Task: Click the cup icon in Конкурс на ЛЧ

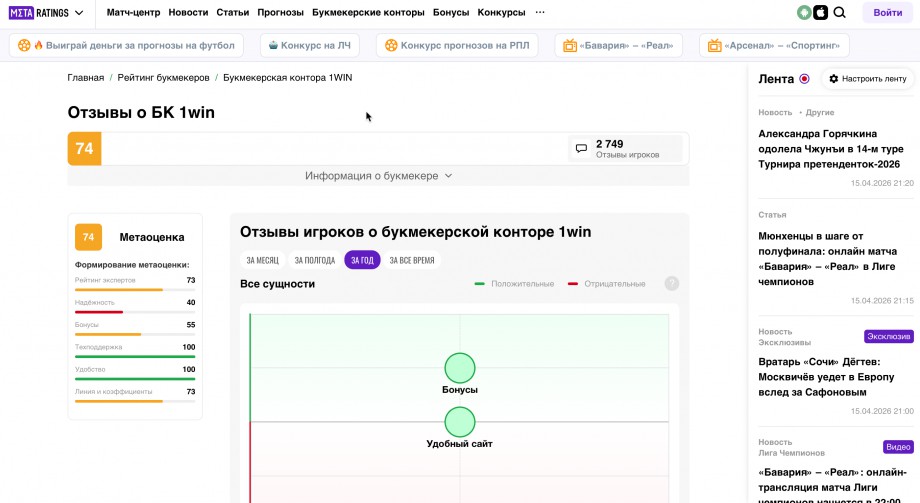Action: [x=273, y=45]
